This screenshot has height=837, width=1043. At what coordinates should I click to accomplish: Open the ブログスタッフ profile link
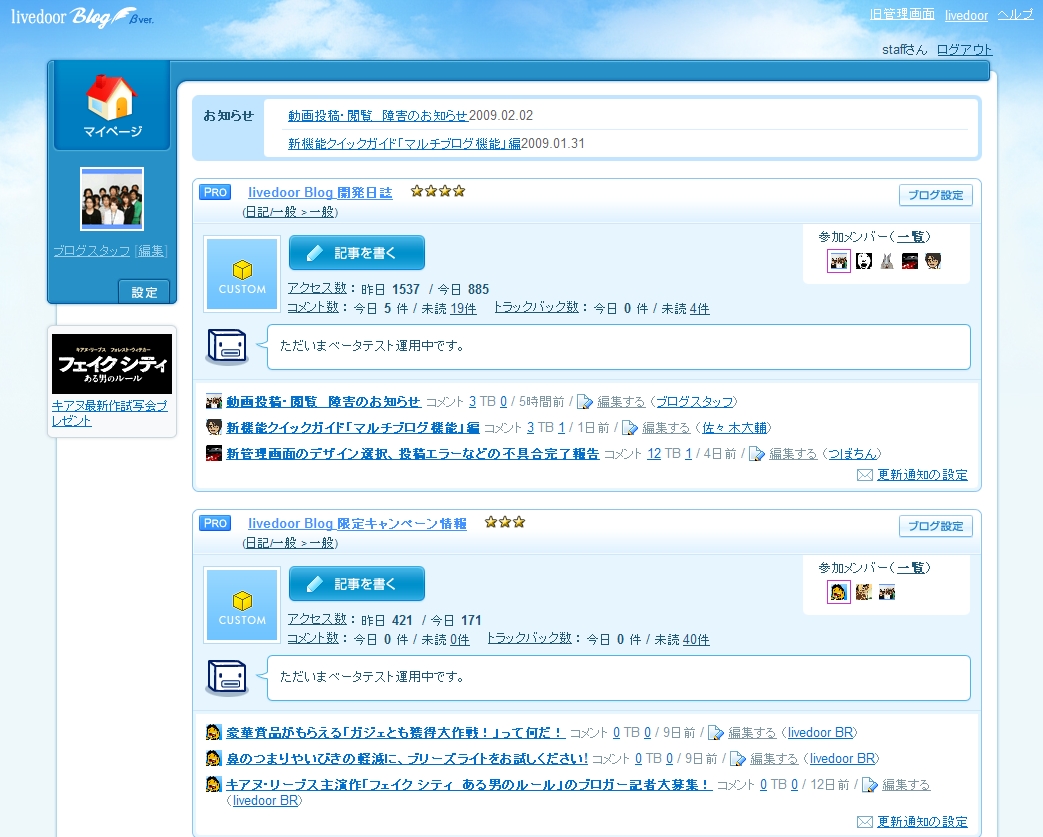92,251
